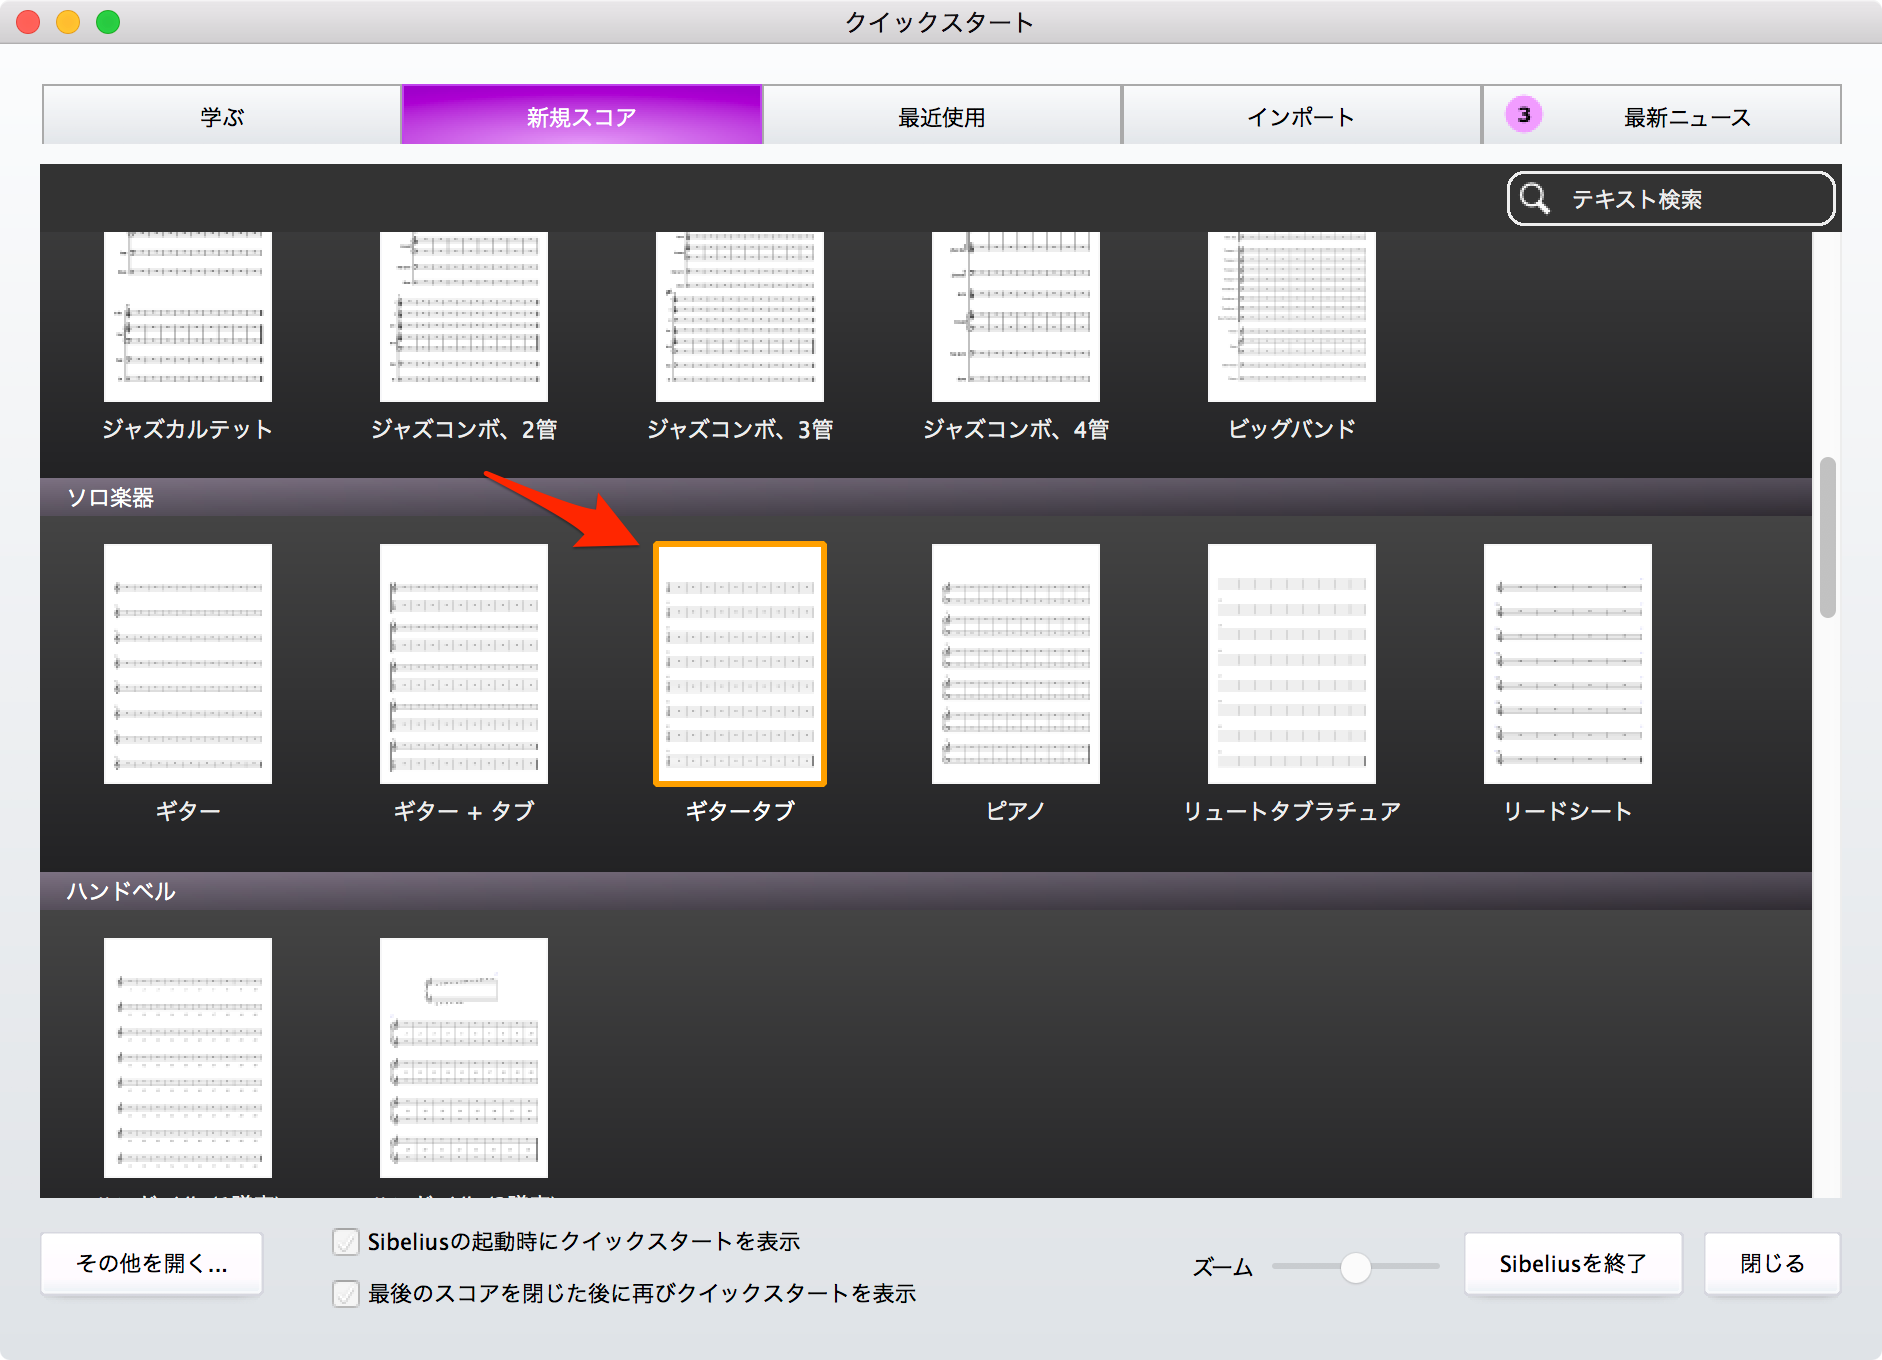Screen dimensions: 1882x1360
Task: Choose the ビッグバンド template
Action: coord(1292,317)
